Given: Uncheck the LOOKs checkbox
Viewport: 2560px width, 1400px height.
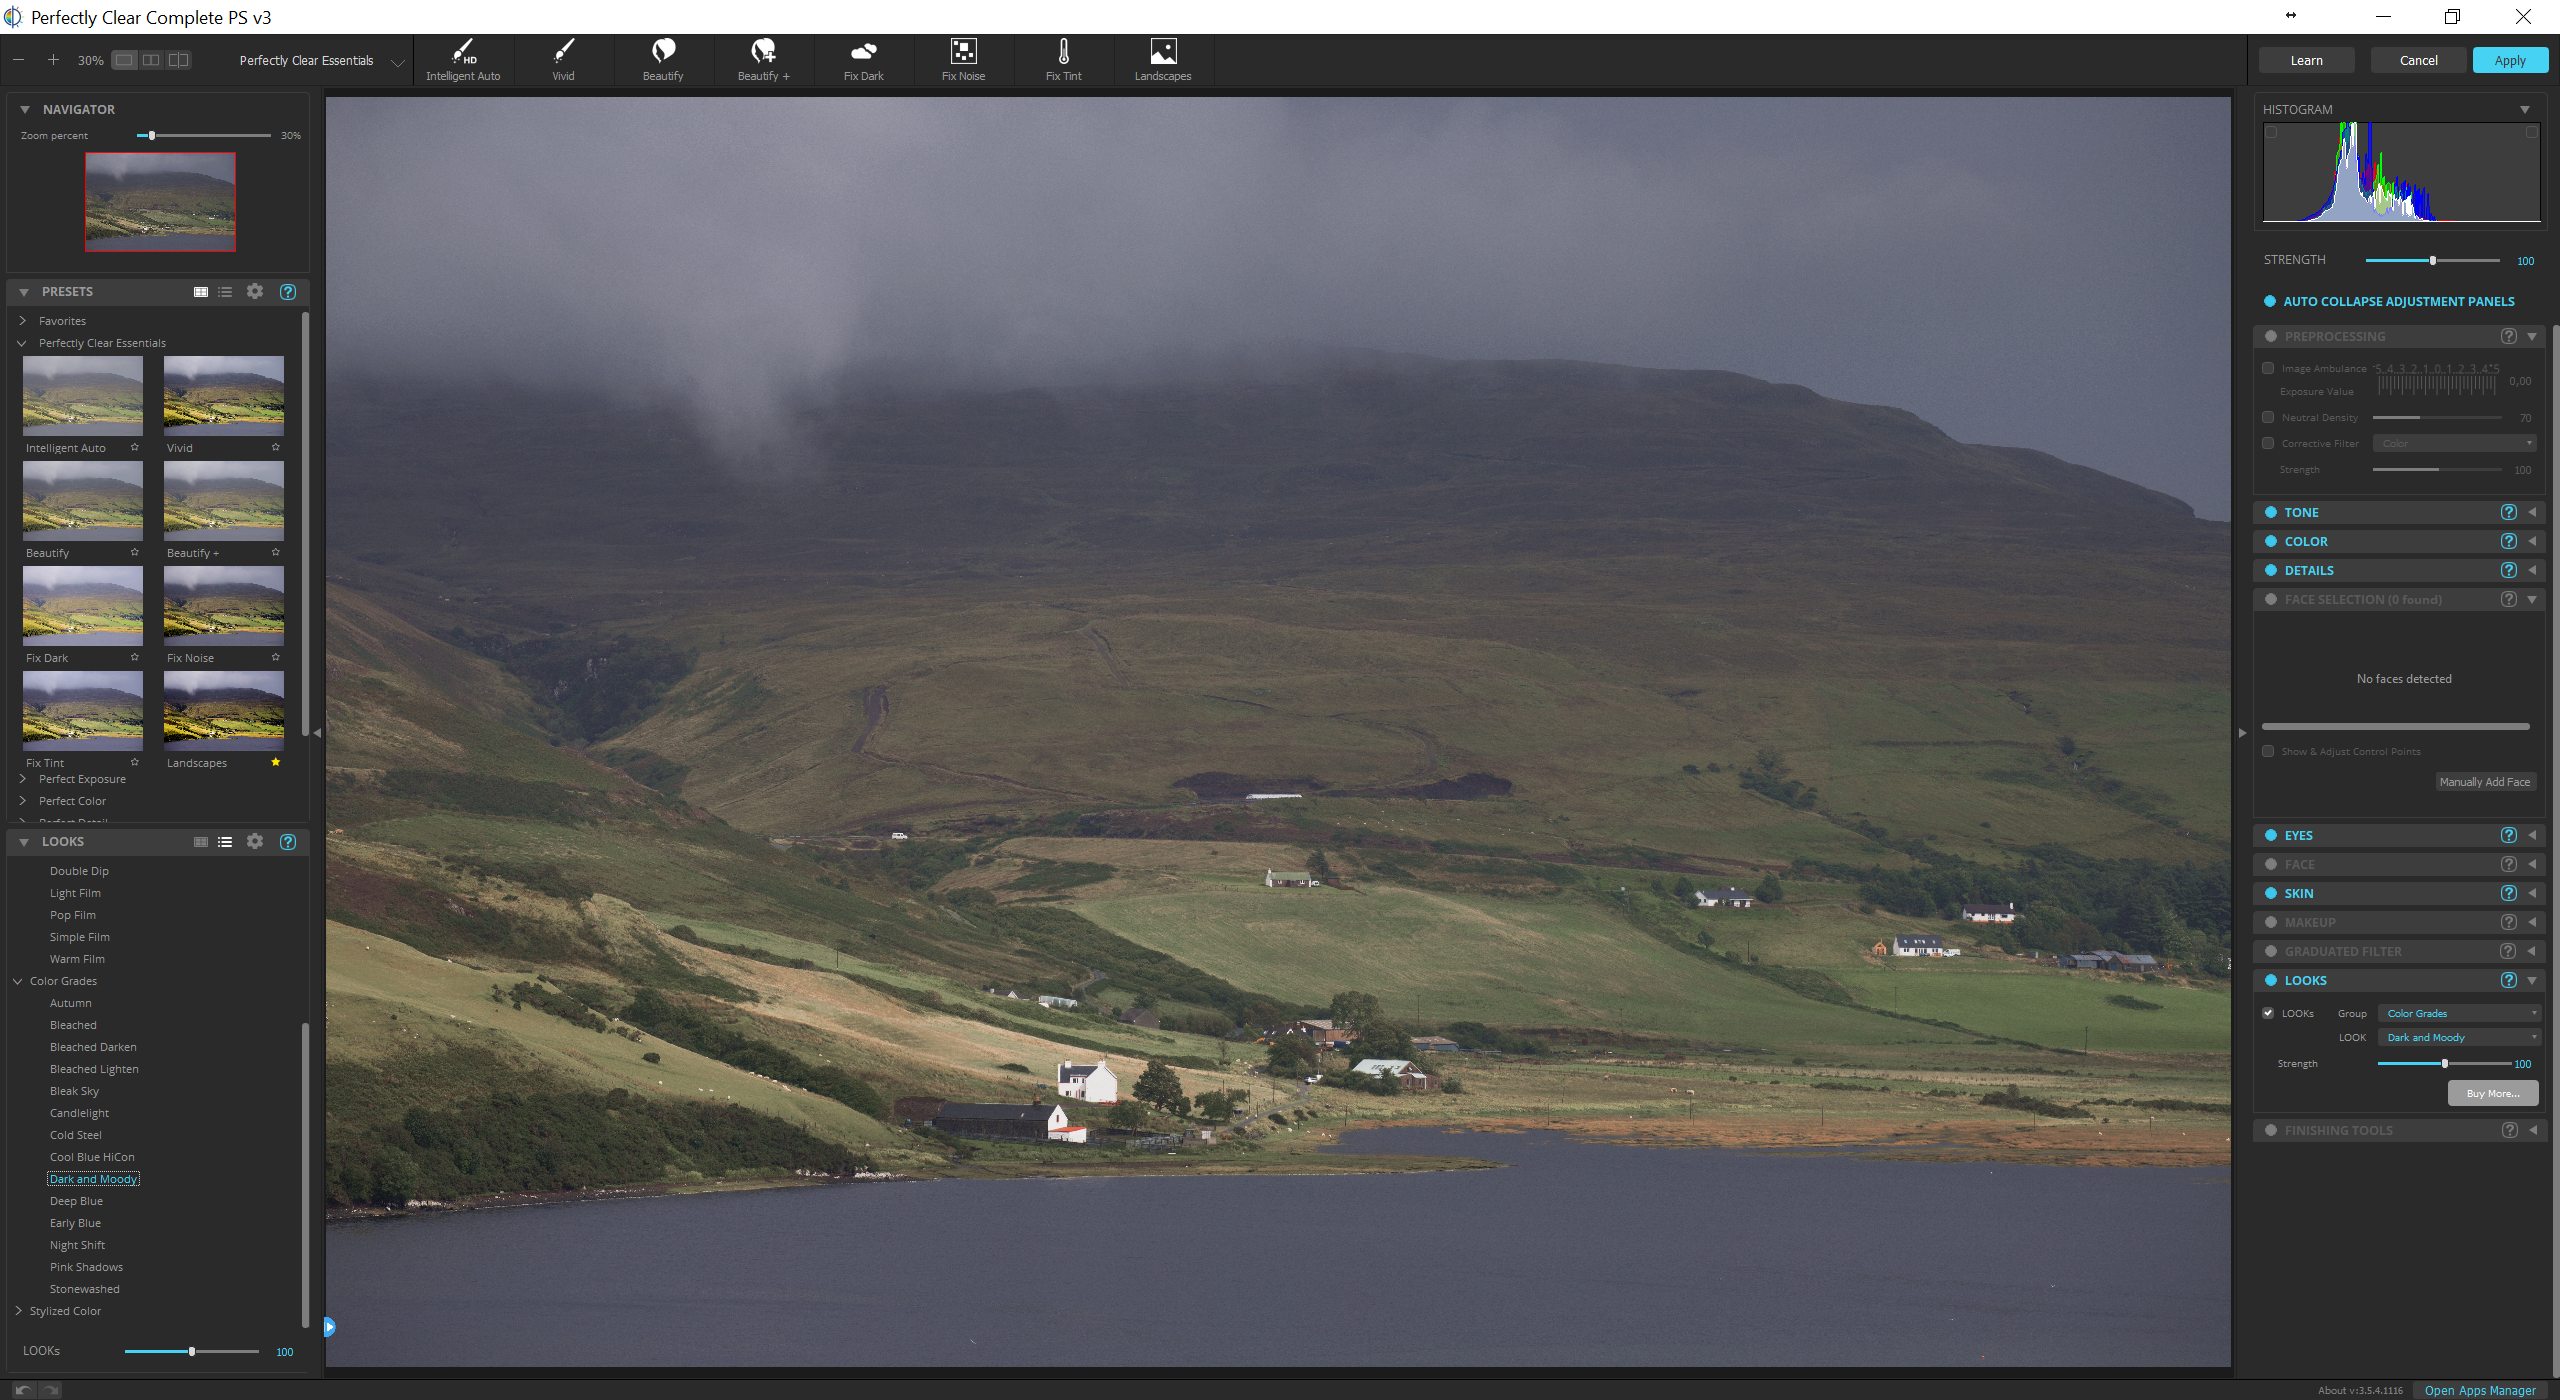Looking at the screenshot, I should (x=2268, y=1013).
